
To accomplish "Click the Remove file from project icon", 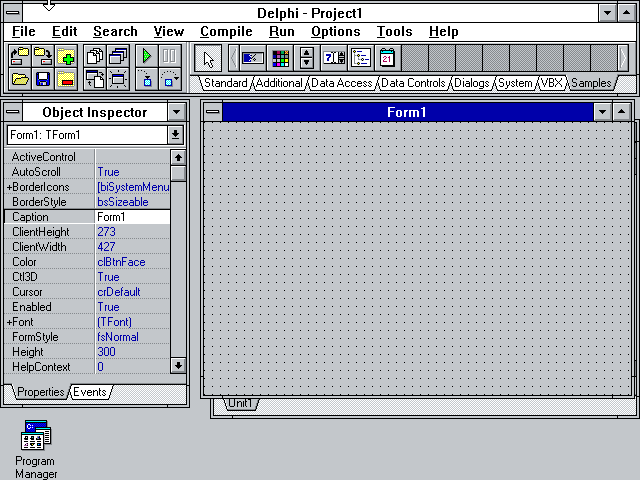I will [x=66, y=79].
